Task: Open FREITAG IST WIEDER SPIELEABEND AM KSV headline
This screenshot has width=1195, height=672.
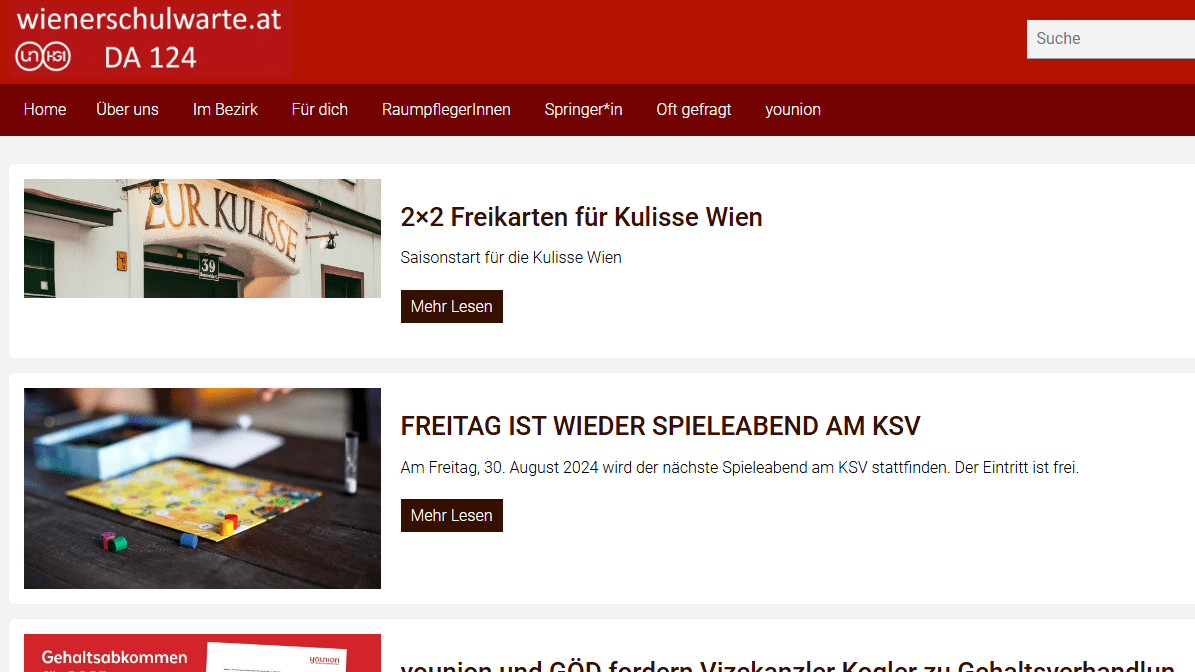Action: point(660,426)
